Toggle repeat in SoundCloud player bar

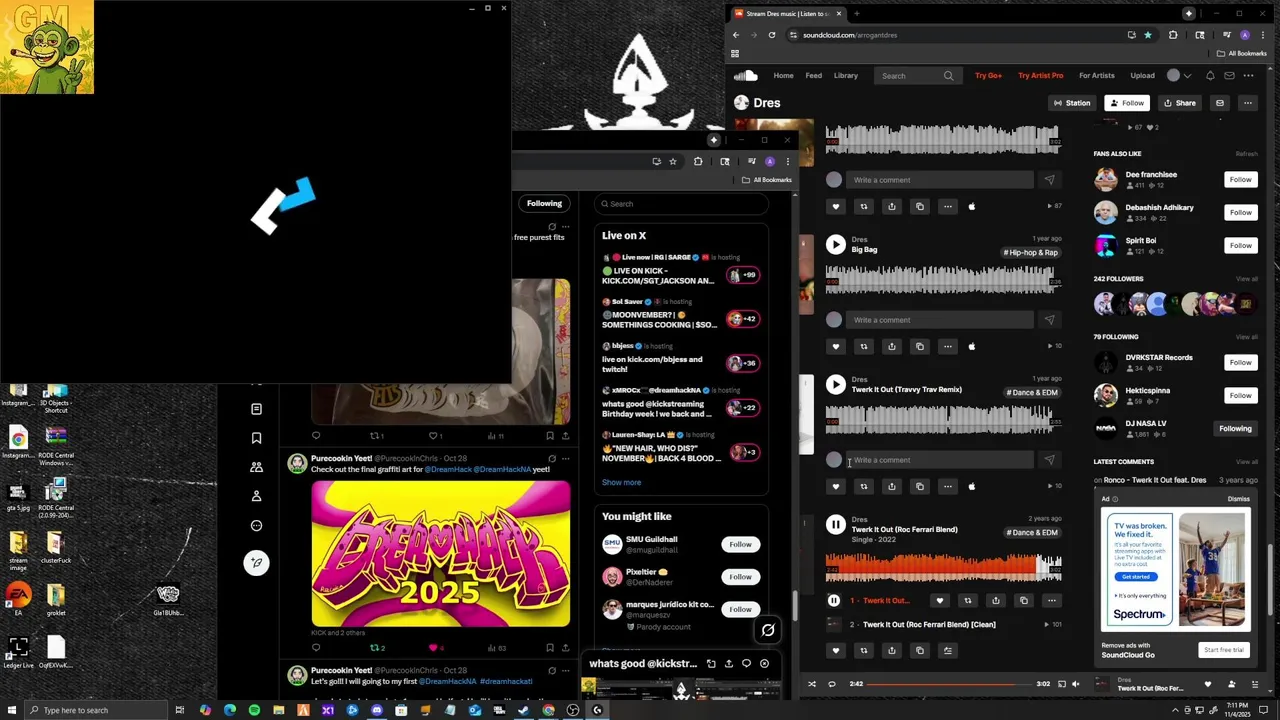831,684
